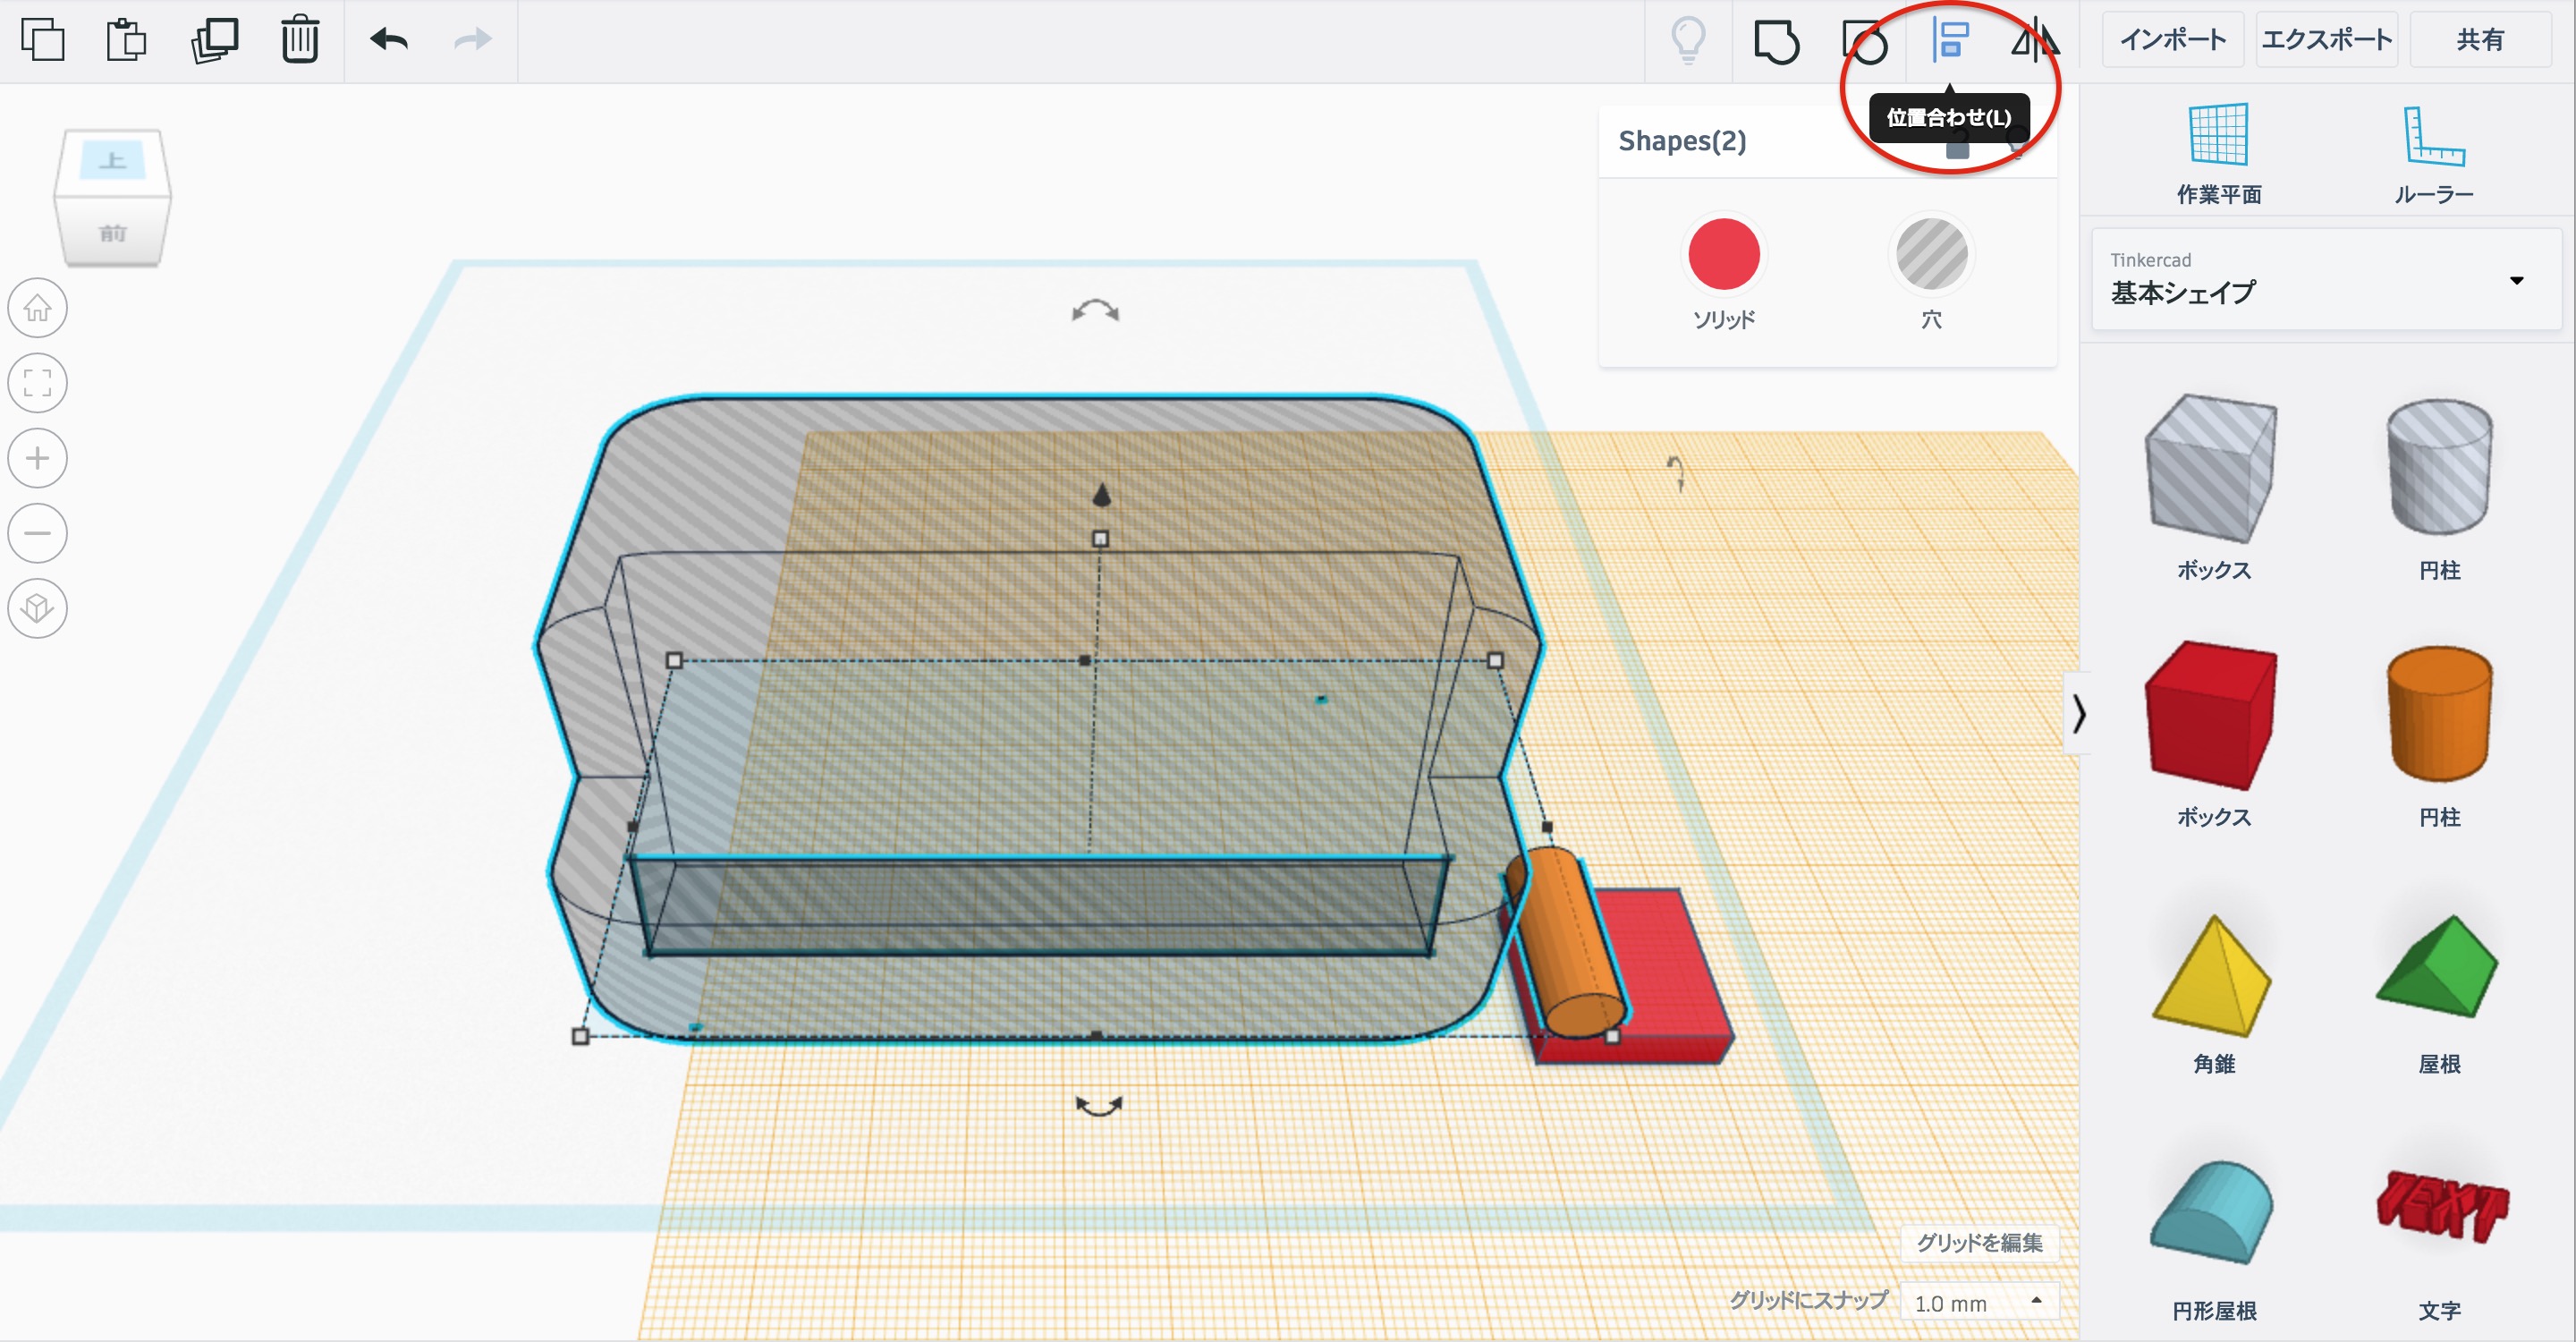Group shapes with the group icon
Viewport: 2576px width, 1342px height.
point(1776,42)
